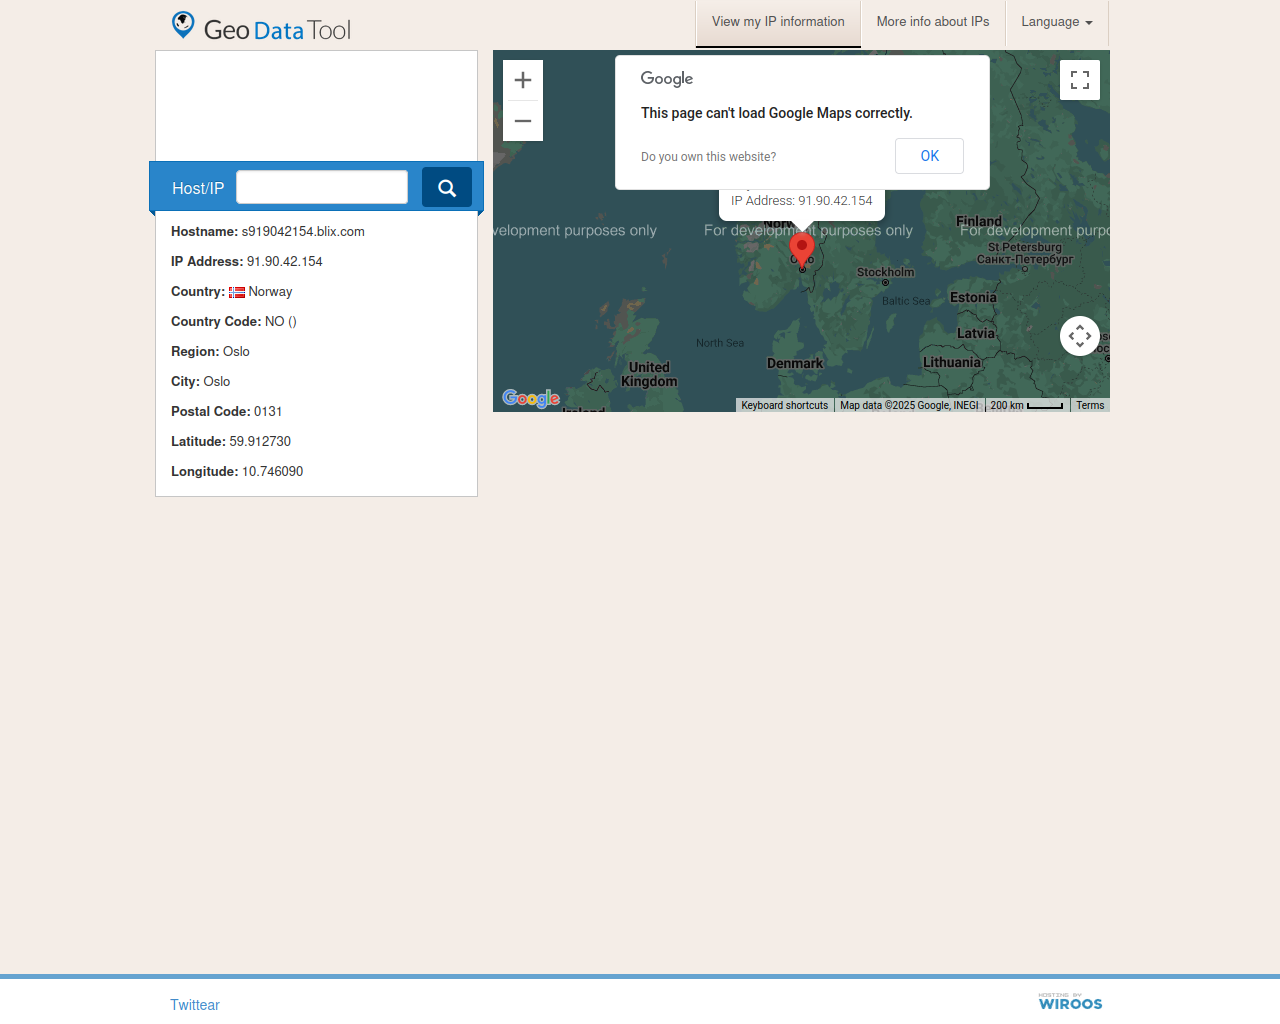Click the Hostname value s919042154.blix.com
1280x1024 pixels.
click(x=303, y=231)
